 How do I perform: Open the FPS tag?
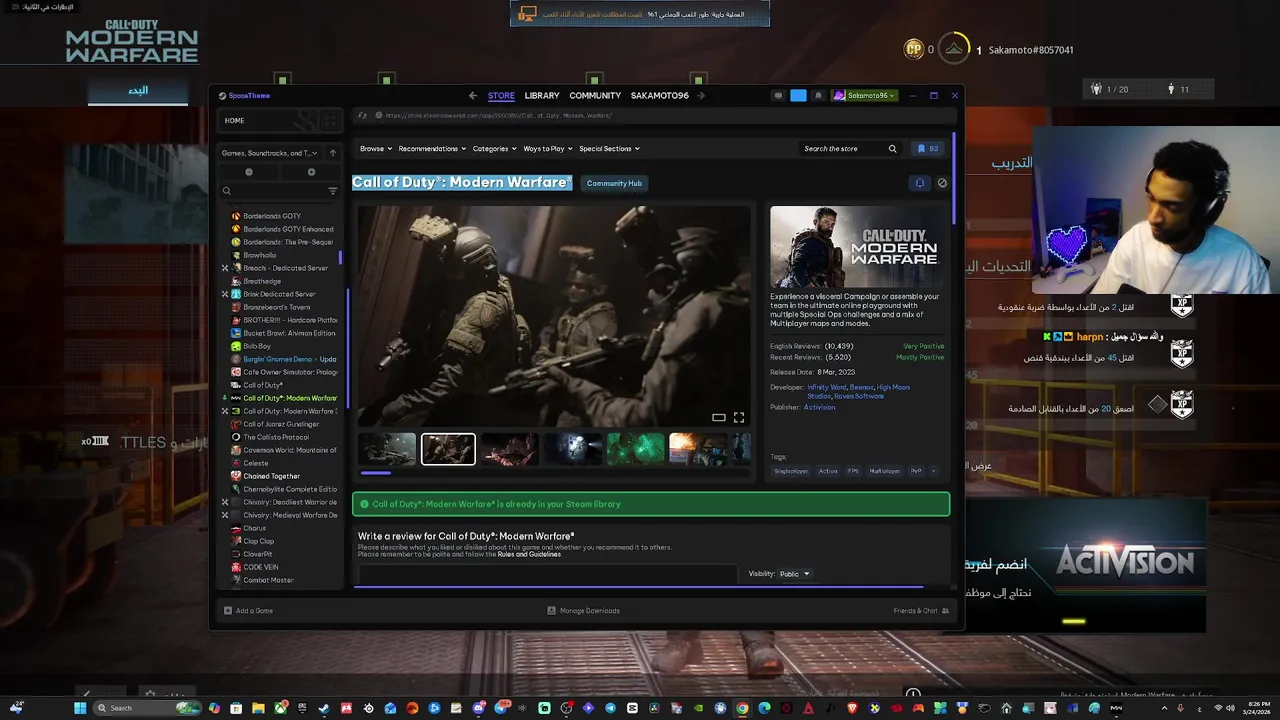[853, 471]
